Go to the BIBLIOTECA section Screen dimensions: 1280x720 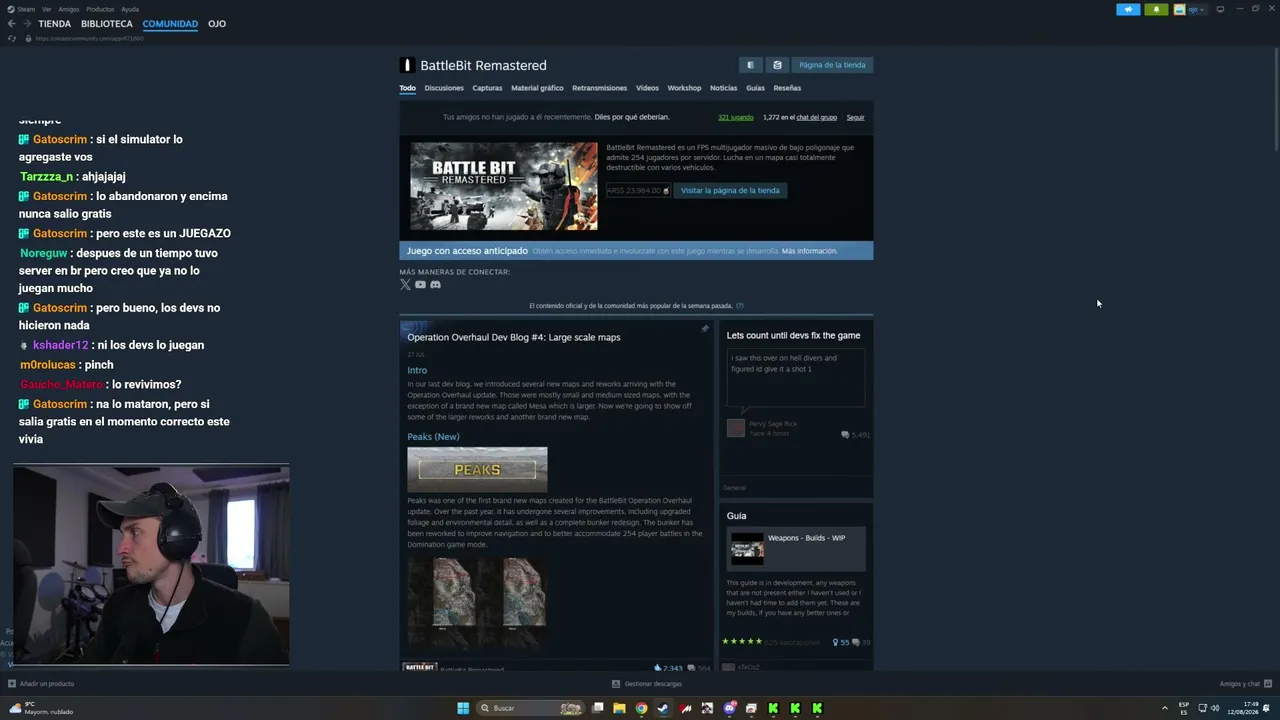107,24
